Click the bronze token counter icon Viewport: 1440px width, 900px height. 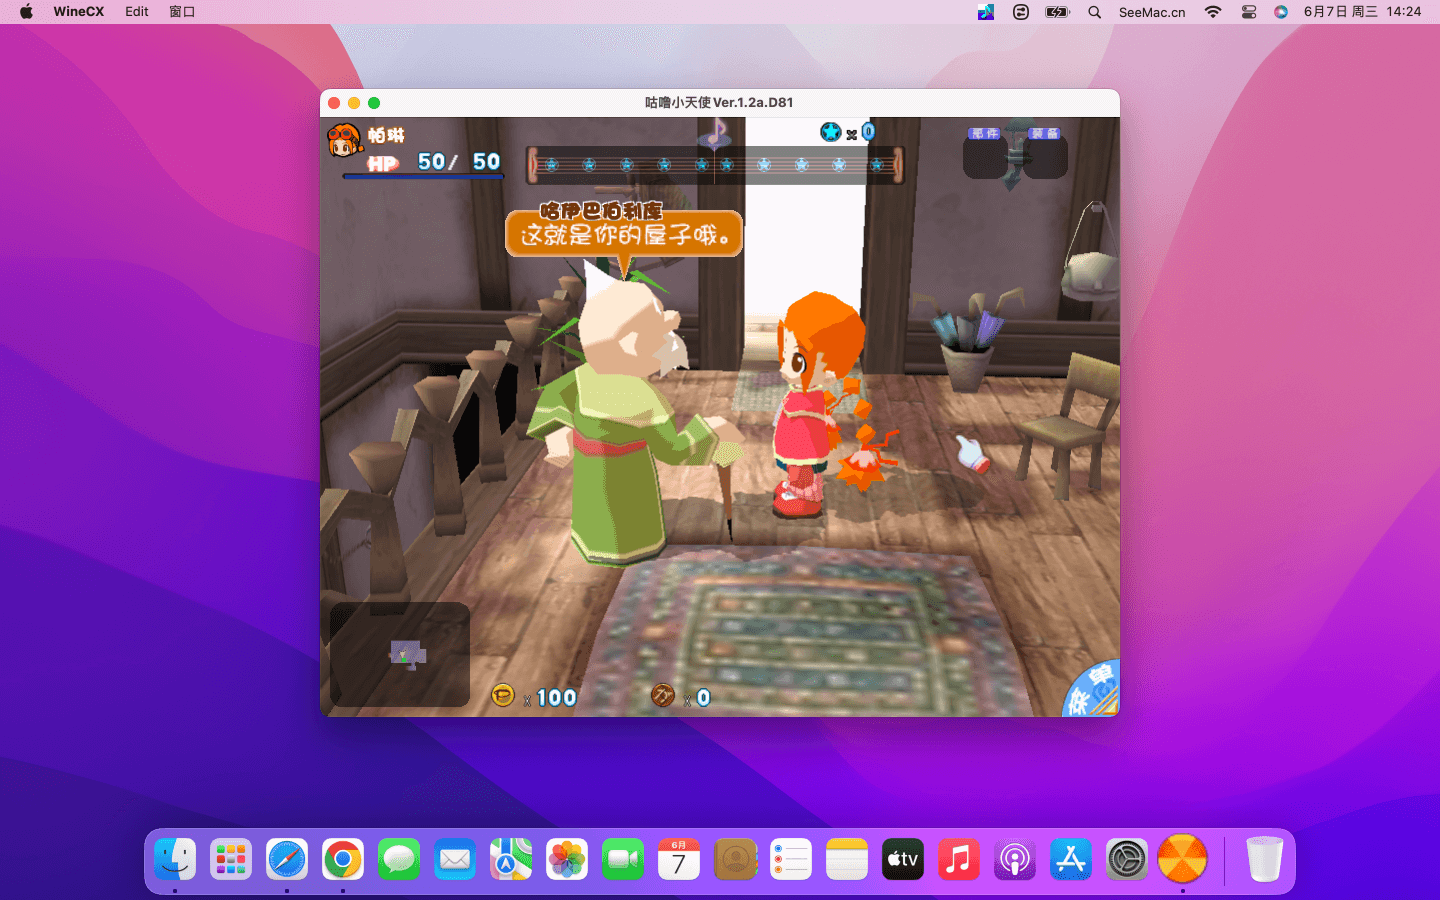pos(662,695)
